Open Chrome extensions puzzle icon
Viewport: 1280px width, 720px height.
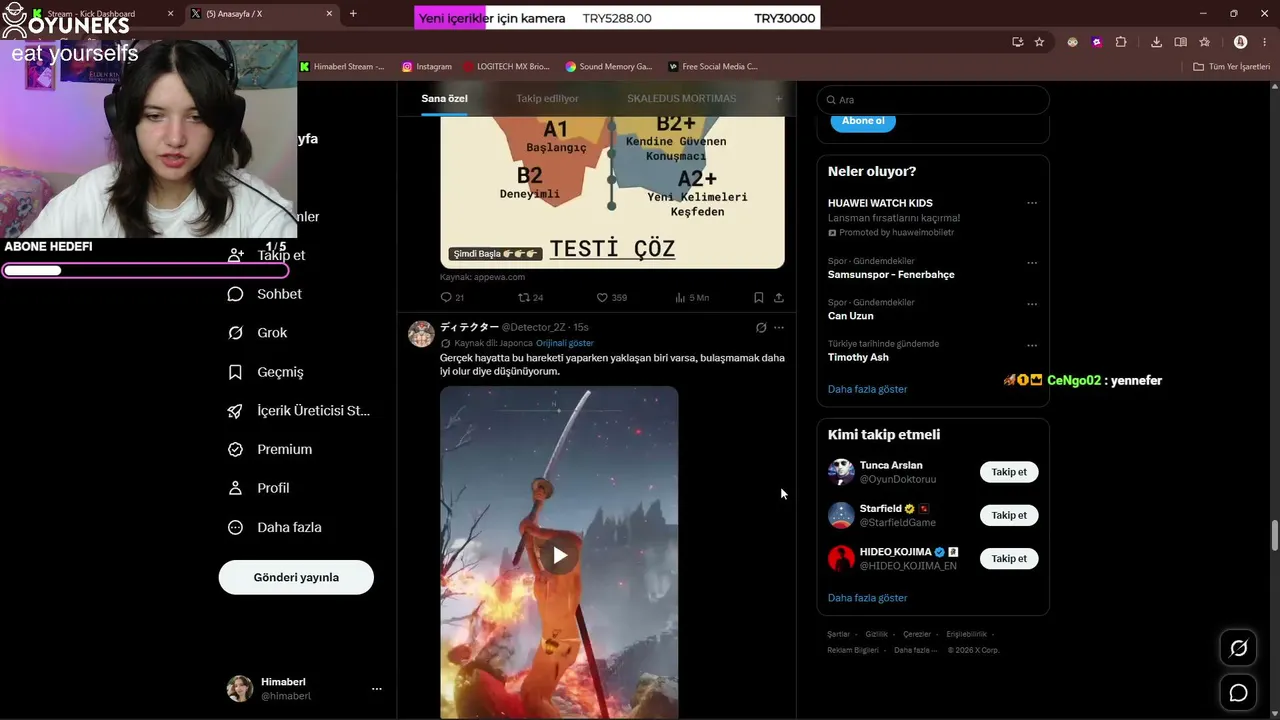tap(1120, 42)
